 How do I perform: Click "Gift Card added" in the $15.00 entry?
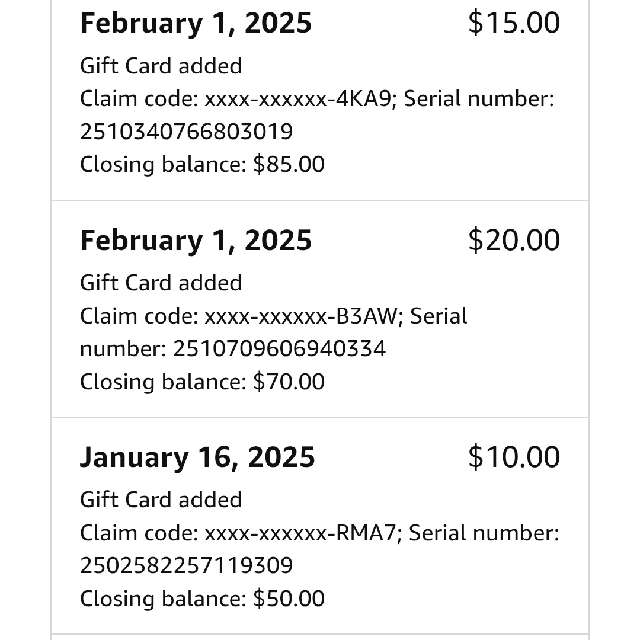click(161, 66)
